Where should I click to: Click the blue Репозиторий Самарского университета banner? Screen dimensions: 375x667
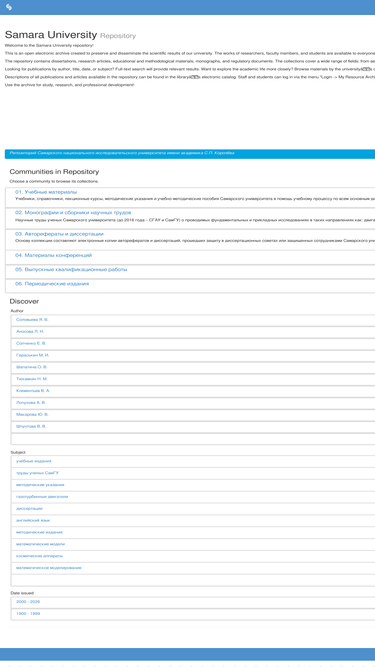[190, 154]
